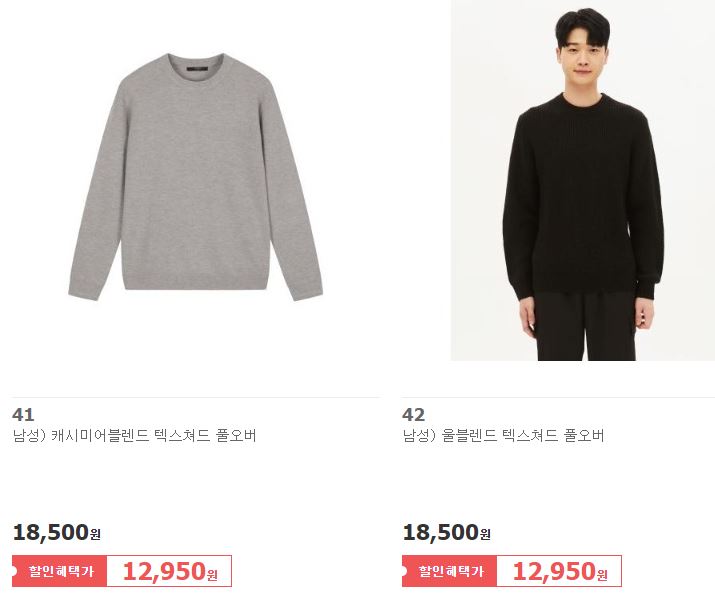Select the 12,950원 discount price of item 41
The height and width of the screenshot is (607, 715).
(170, 571)
